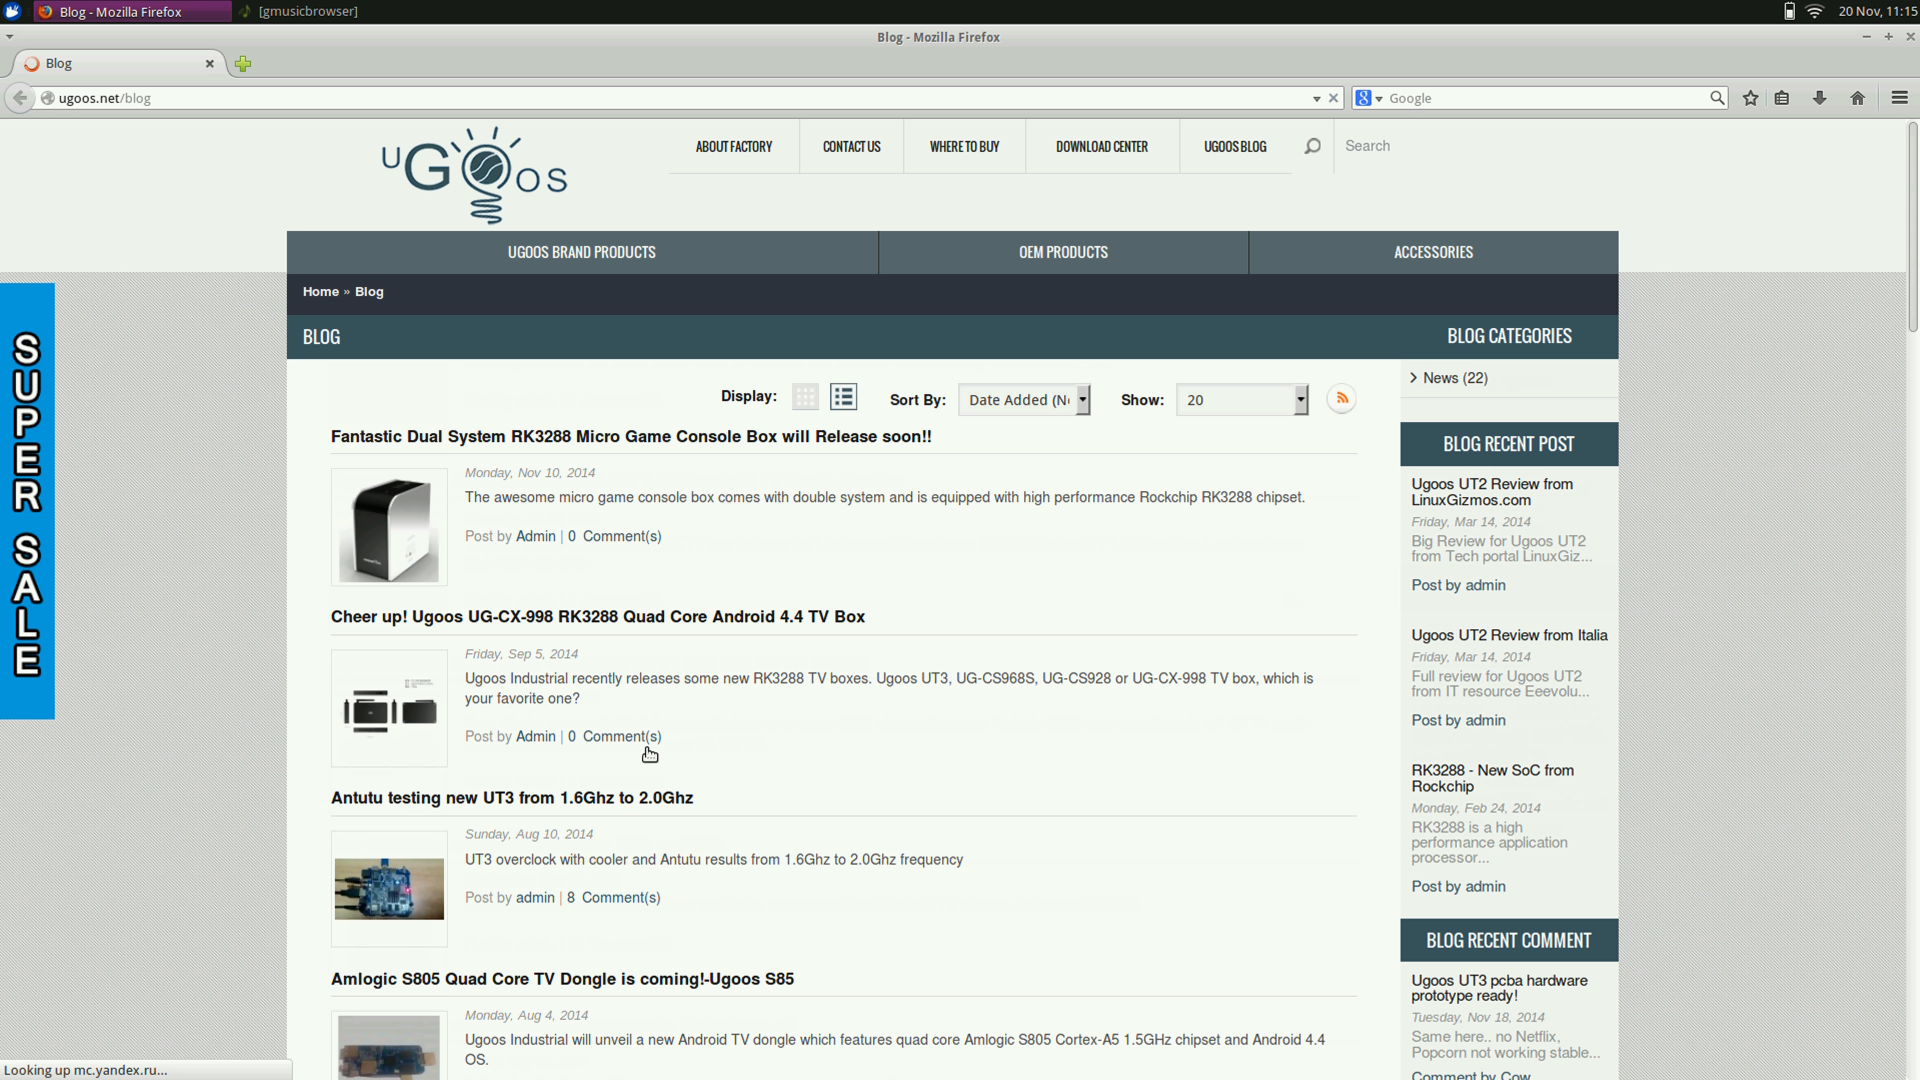1920x1080 pixels.
Task: Open Fantastic Dual System RK3288 post
Action: click(x=631, y=437)
